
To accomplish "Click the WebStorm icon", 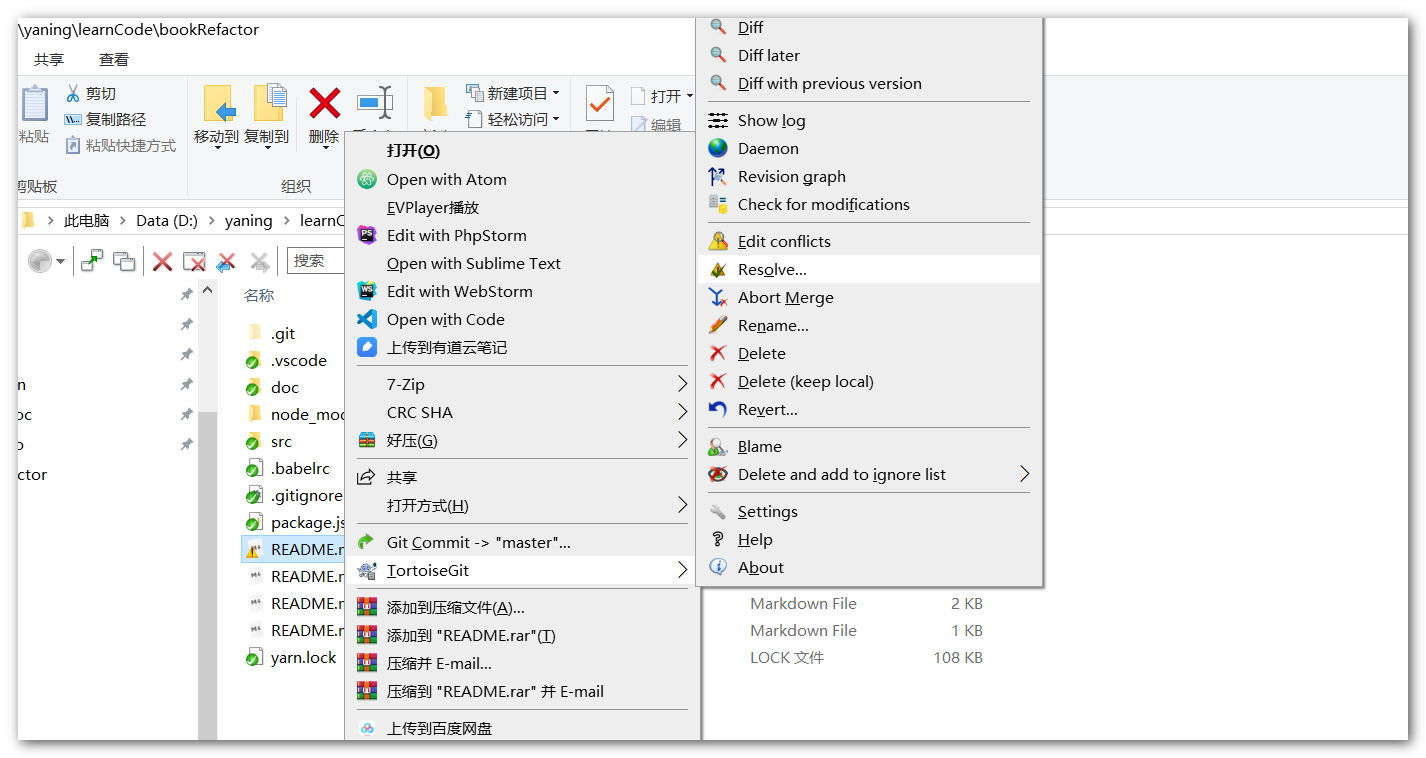I will point(367,291).
